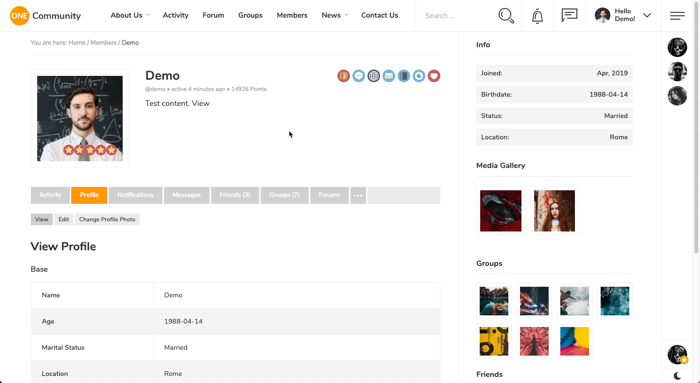Click the starred avatar near sidebar bottom

(677, 354)
